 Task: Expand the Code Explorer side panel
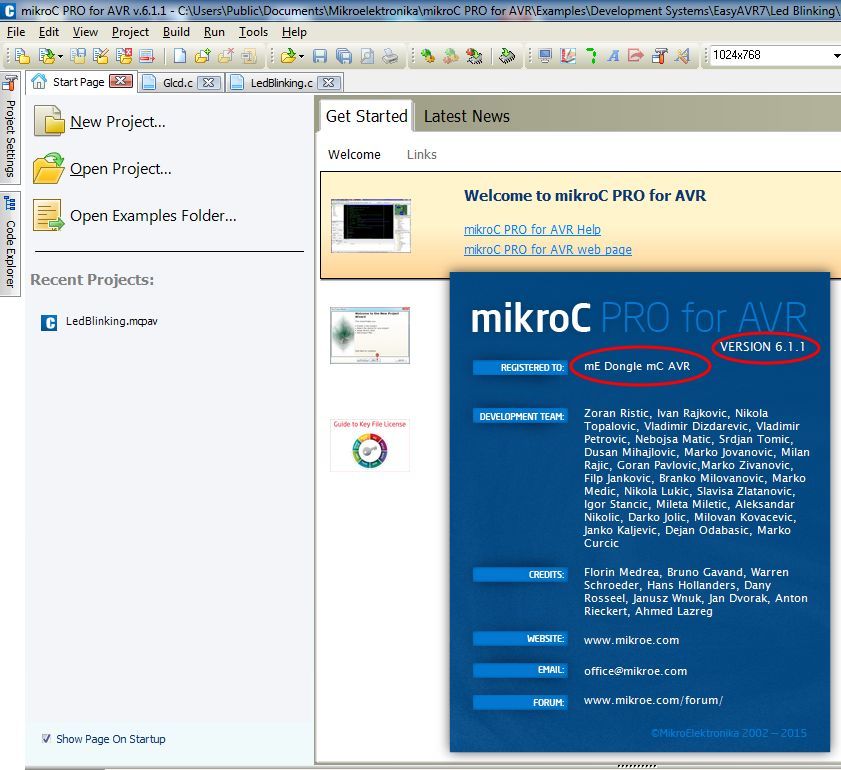tap(10, 243)
